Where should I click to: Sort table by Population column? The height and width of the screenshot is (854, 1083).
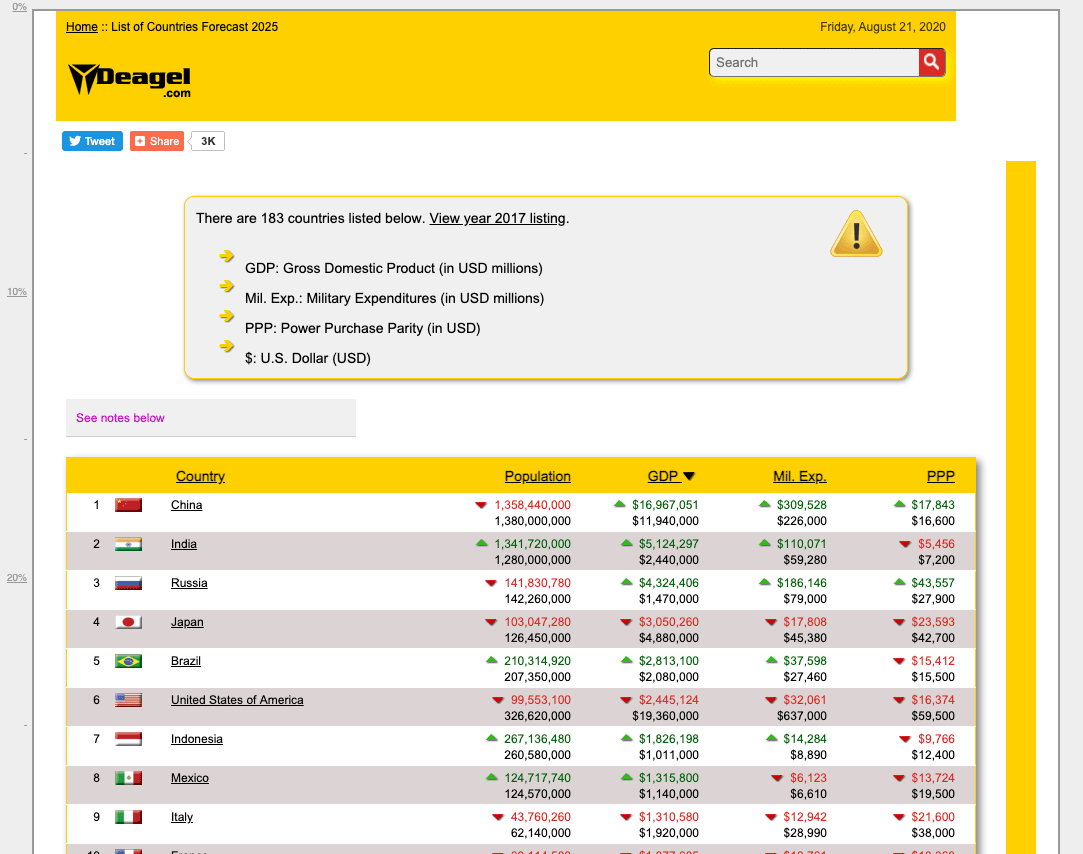(x=537, y=476)
